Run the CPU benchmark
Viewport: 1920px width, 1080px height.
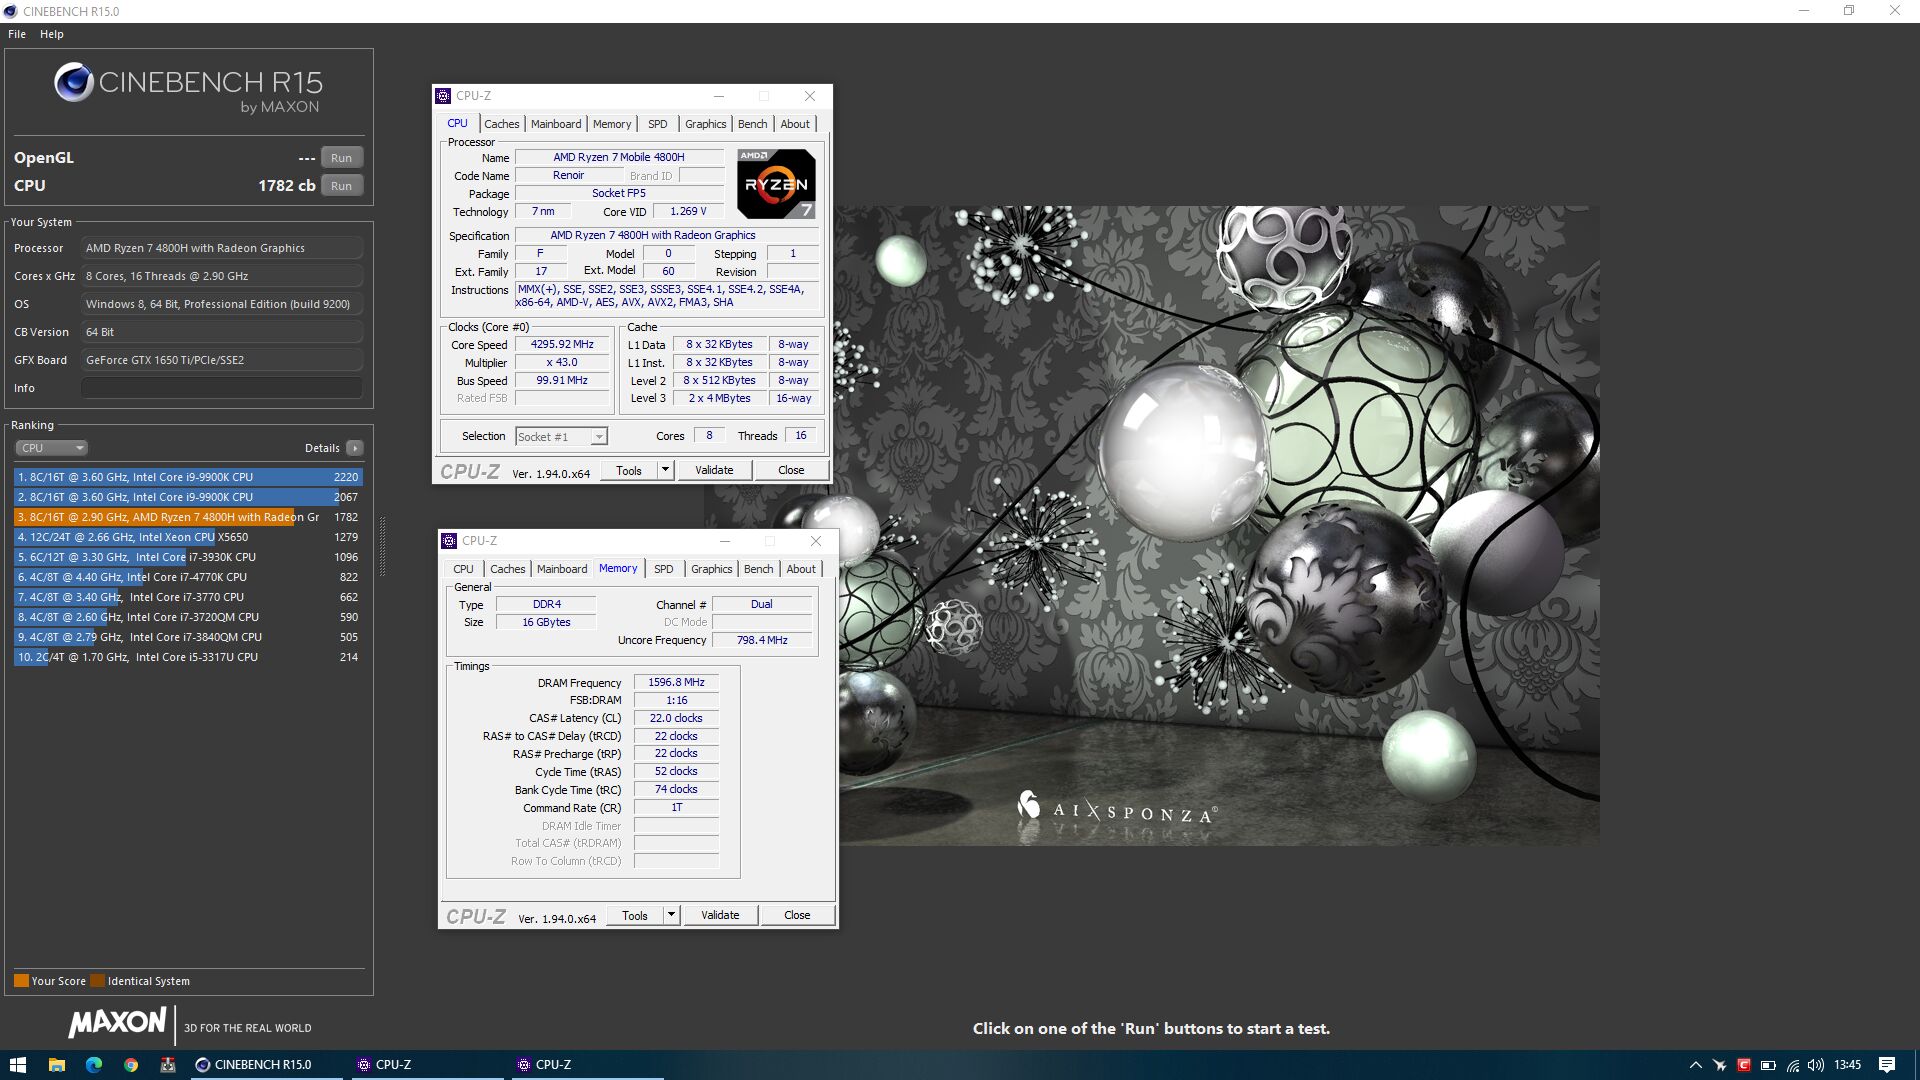click(341, 186)
